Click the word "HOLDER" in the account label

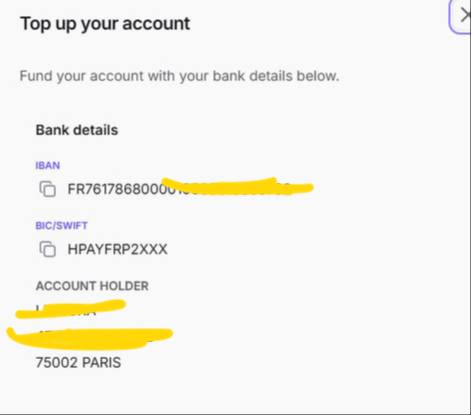coord(124,286)
